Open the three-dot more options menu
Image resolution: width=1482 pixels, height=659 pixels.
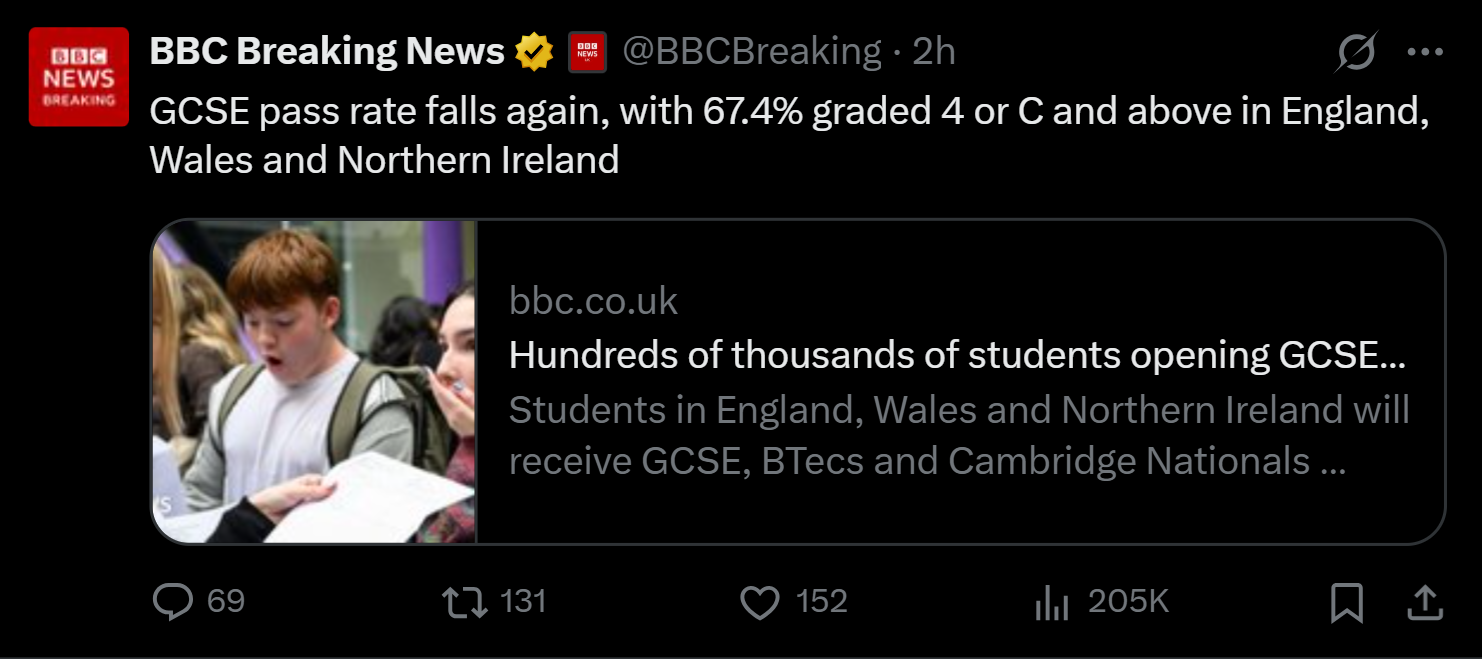coord(1424,52)
